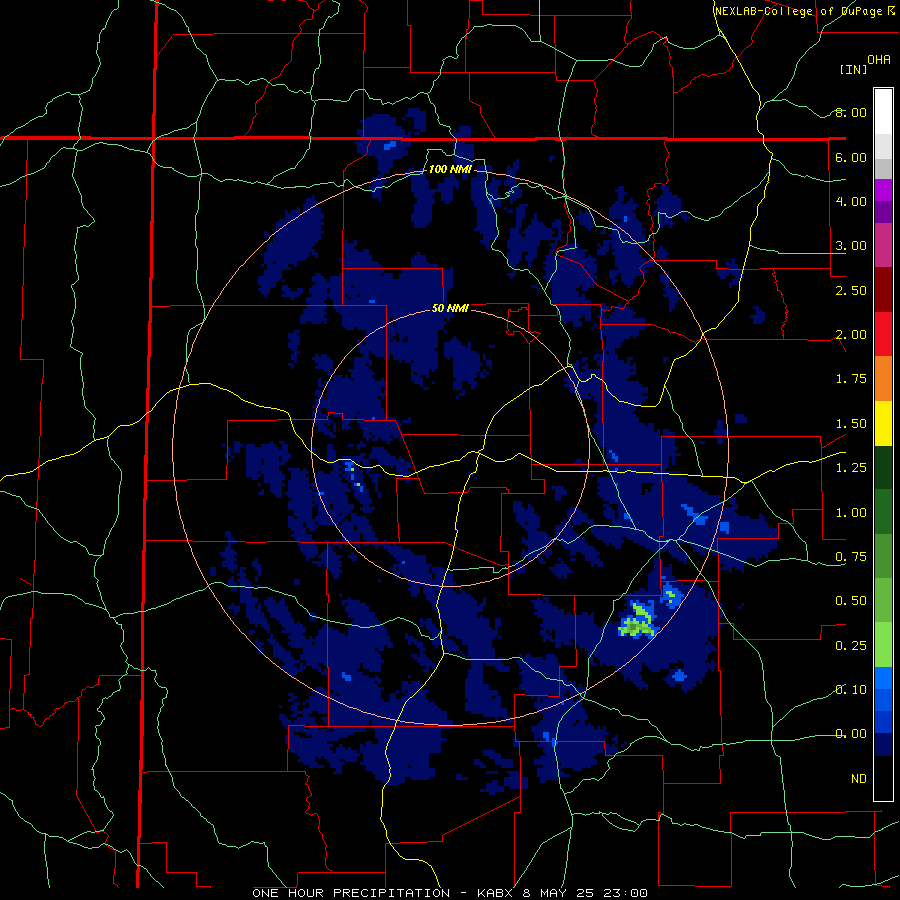900x900 pixels.
Task: Click the ND no-data legend label
Action: (x=859, y=779)
